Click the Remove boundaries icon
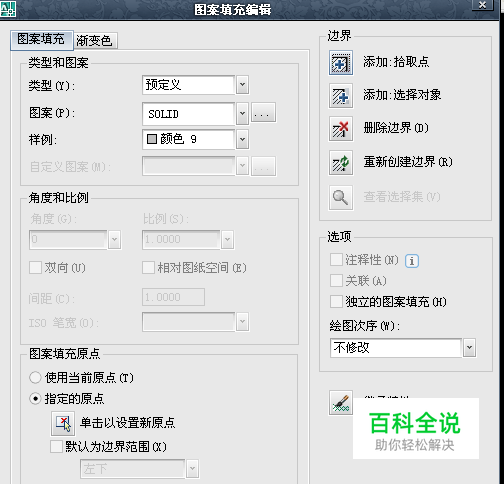The height and width of the screenshot is (484, 504). coord(341,129)
